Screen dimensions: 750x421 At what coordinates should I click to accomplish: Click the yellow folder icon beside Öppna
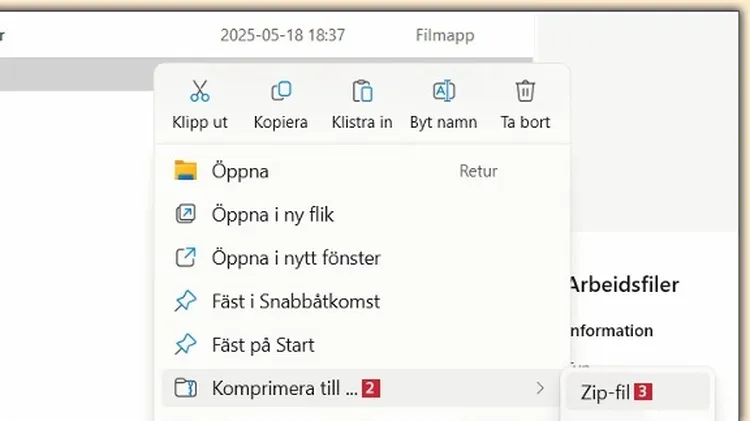point(186,171)
